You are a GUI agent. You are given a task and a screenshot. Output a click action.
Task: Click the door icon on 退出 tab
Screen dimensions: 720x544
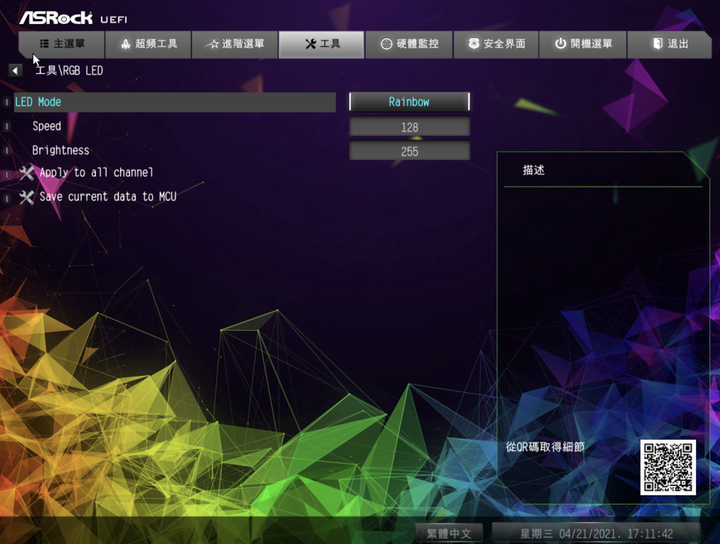point(658,44)
